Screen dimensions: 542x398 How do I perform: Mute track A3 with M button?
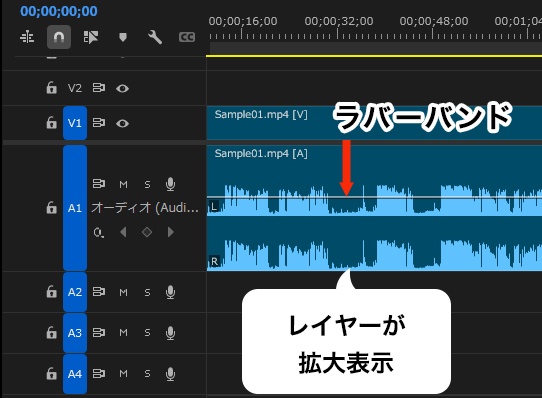[x=123, y=333]
